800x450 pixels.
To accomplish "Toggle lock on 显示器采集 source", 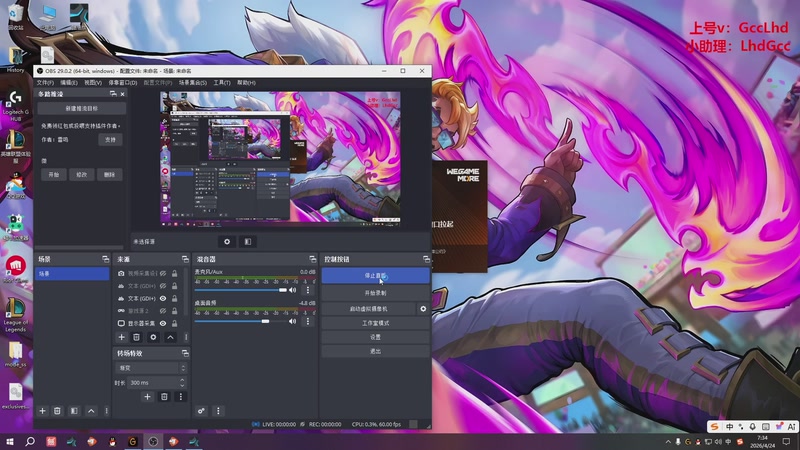I will point(174,323).
